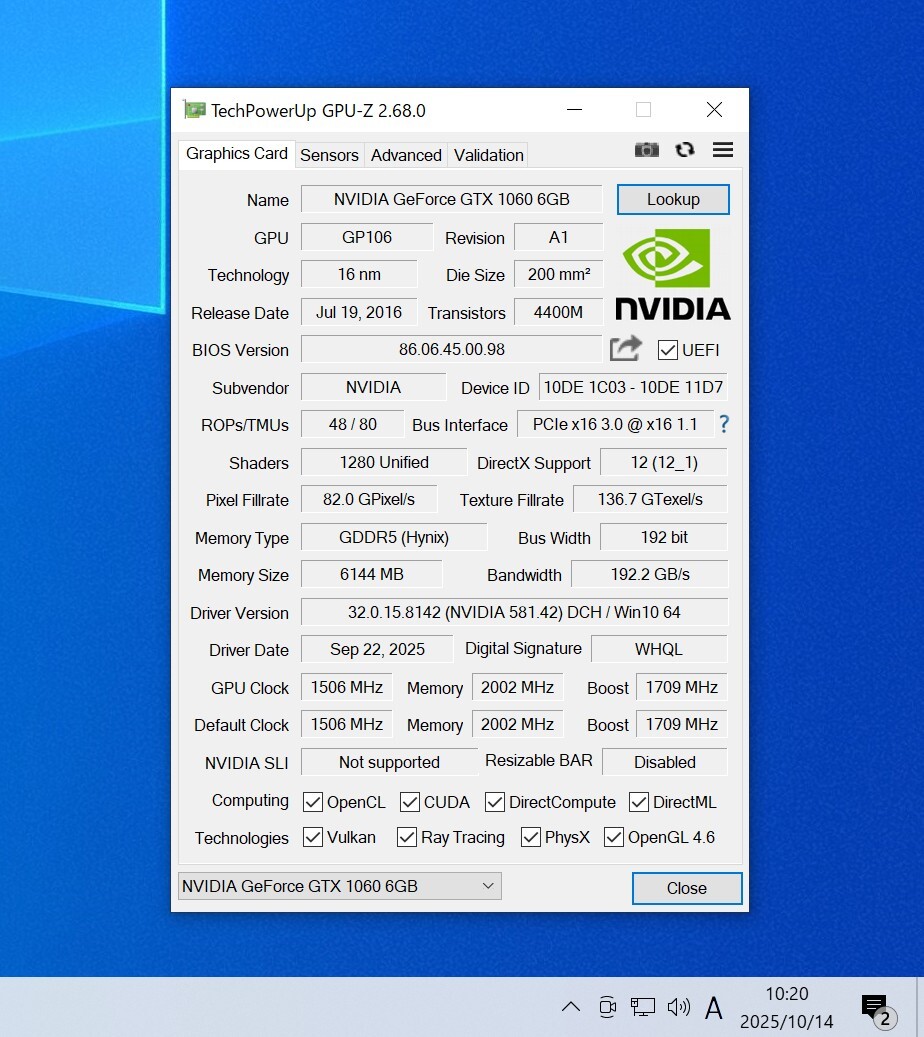
Task: Click the NVIDIA logo image
Action: (x=672, y=274)
